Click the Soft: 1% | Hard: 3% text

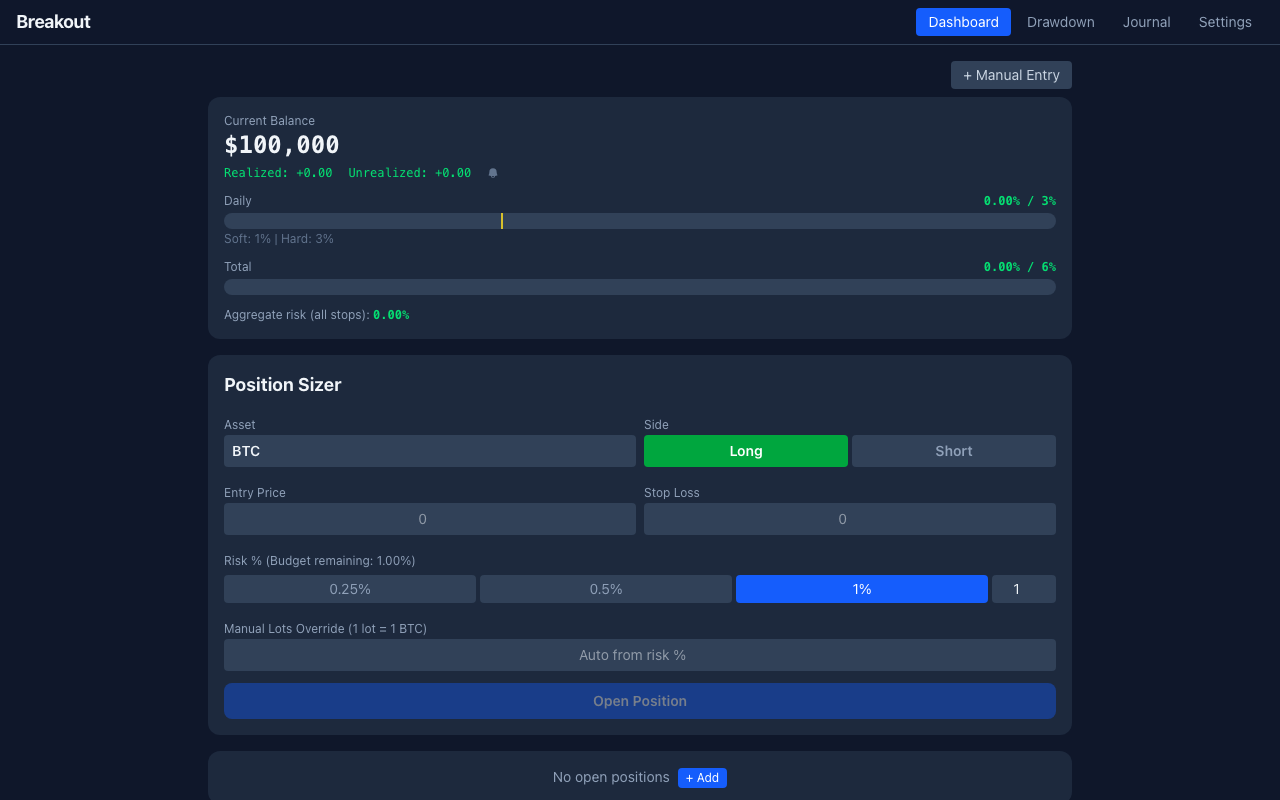(279, 239)
